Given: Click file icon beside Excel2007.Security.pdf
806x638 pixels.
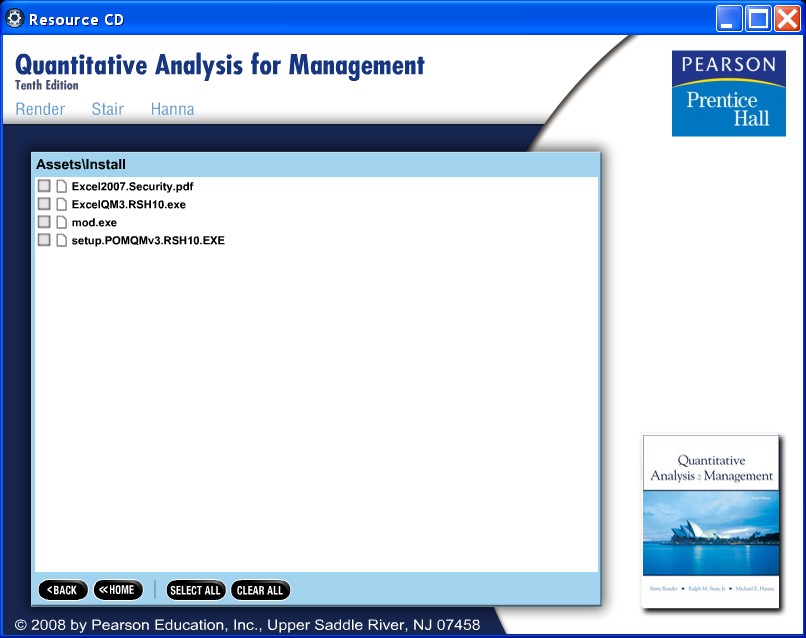Looking at the screenshot, I should click(x=61, y=186).
